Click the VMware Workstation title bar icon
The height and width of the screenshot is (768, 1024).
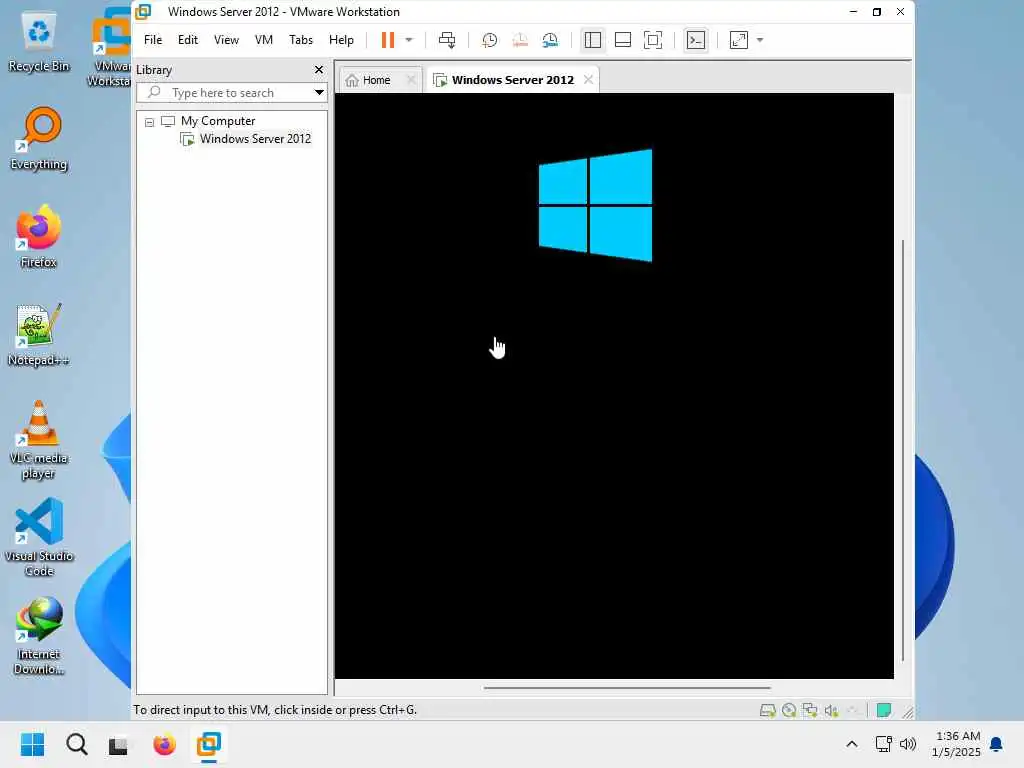coord(143,12)
